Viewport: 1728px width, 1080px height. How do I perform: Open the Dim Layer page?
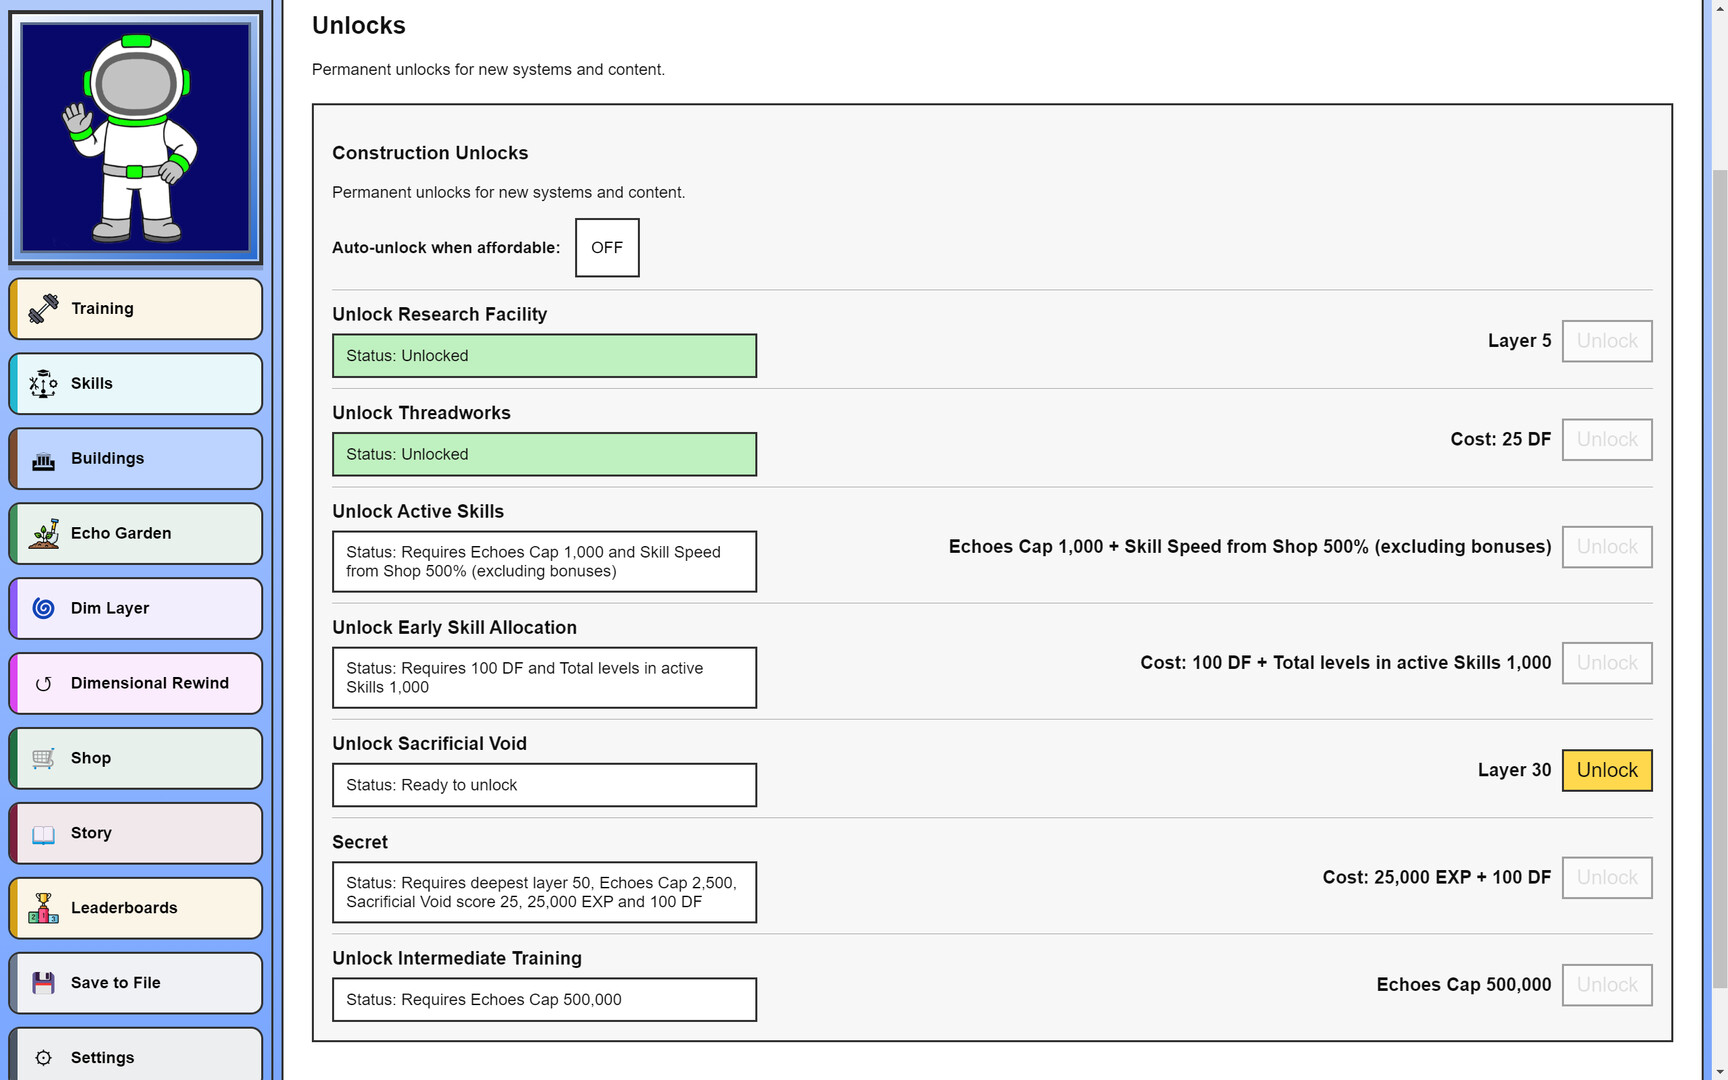coord(136,609)
